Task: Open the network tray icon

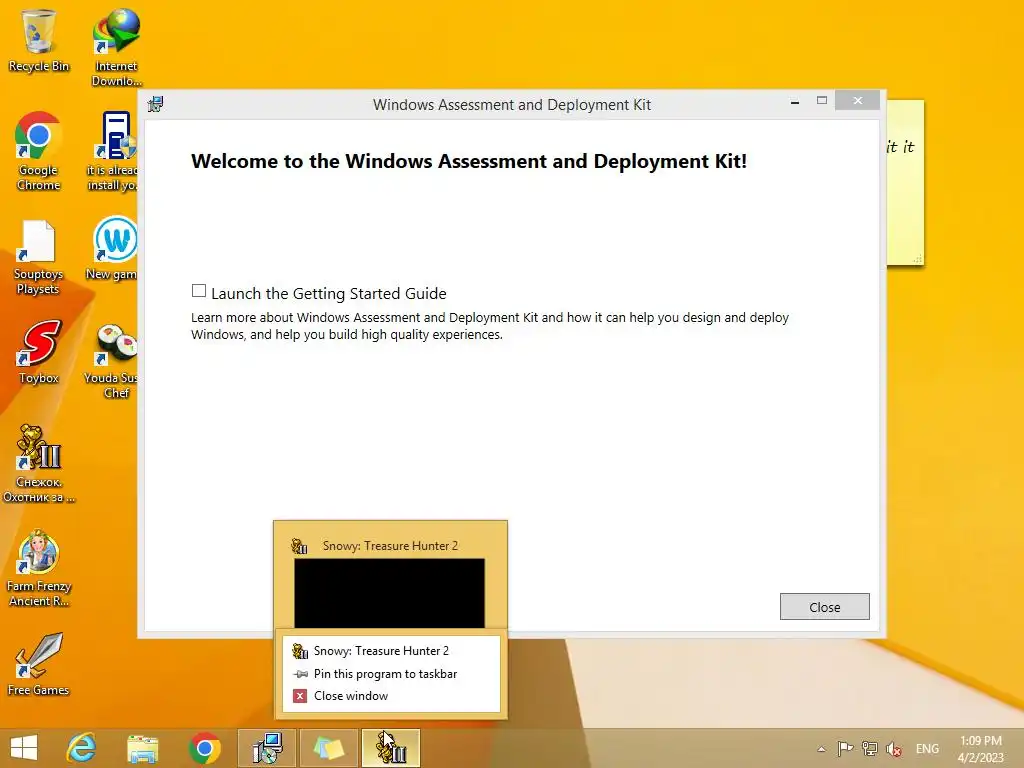Action: click(869, 748)
